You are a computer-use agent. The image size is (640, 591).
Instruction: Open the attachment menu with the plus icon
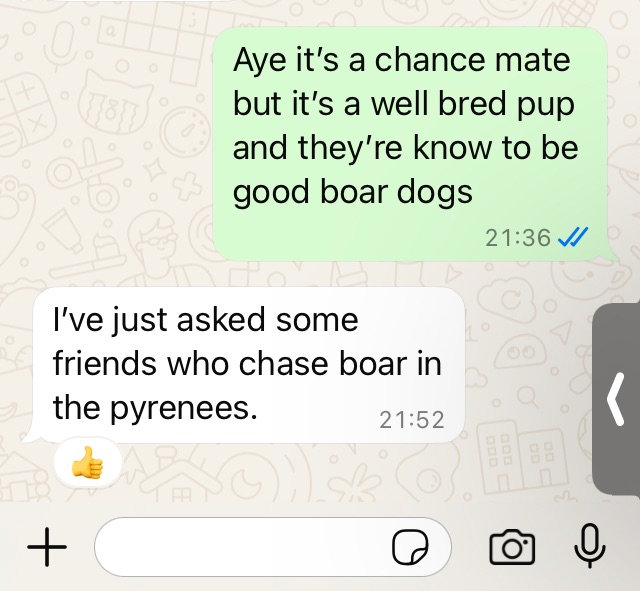coord(47,547)
